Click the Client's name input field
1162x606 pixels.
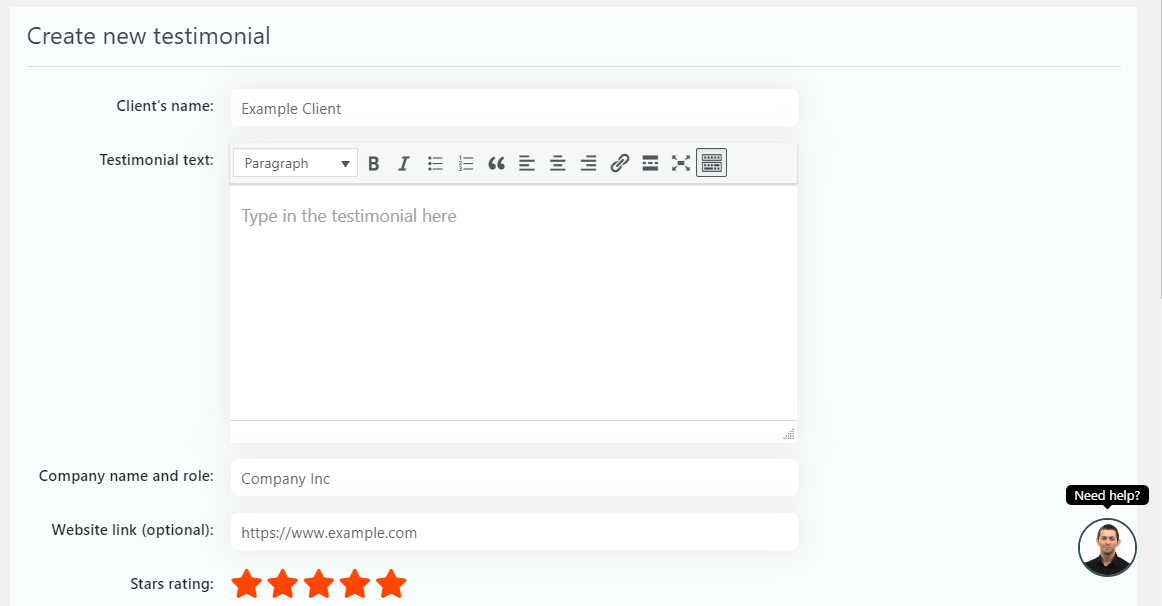click(x=513, y=107)
